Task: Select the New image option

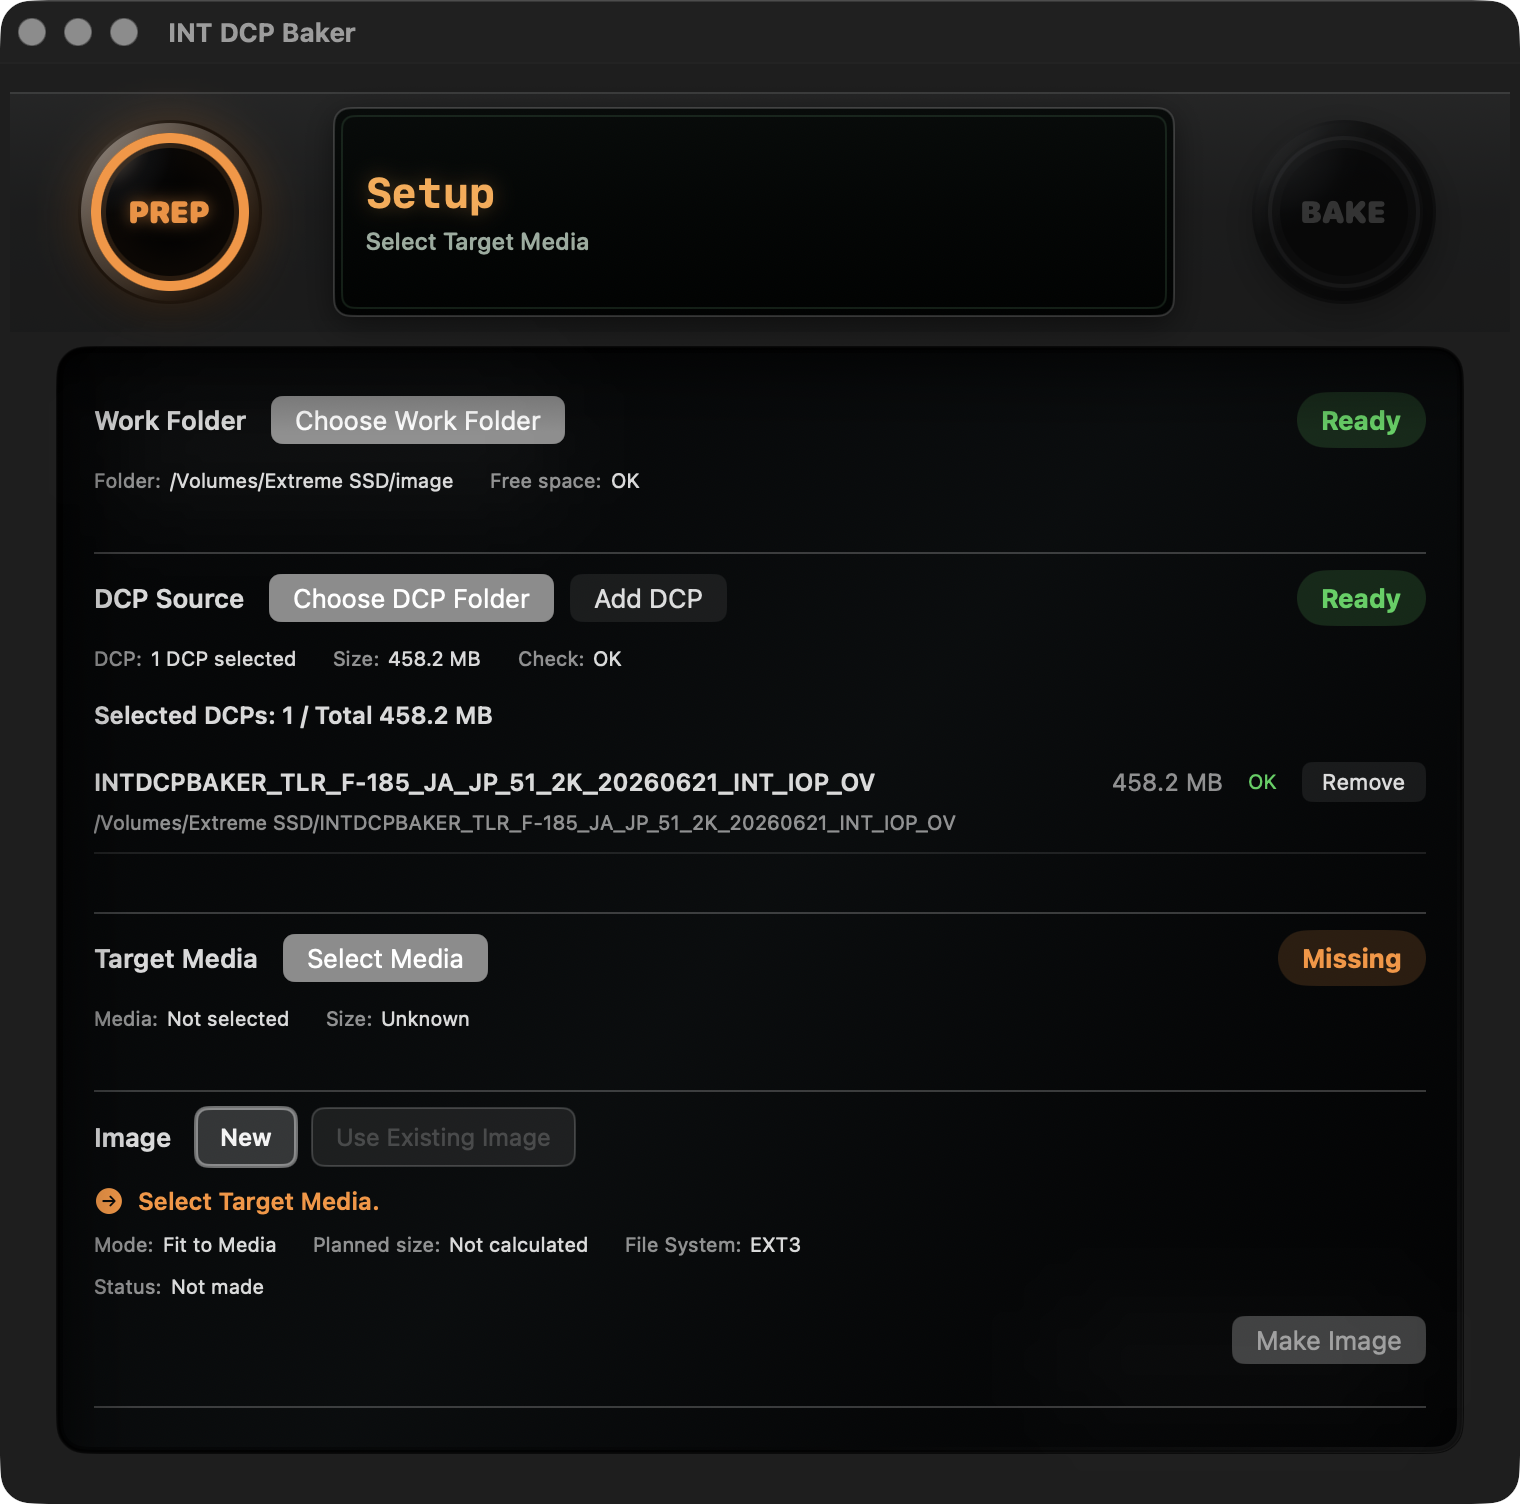Action: coord(246,1137)
